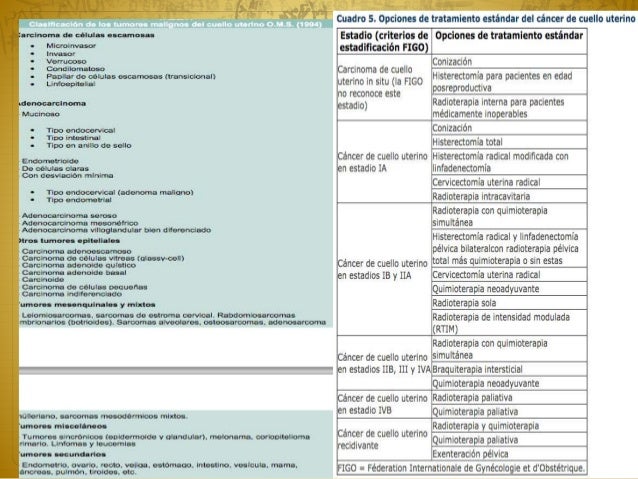Click the 'Estadio (criterios de estadificación FIGO)' header
Screen dimensions: 638x479
point(384,41)
